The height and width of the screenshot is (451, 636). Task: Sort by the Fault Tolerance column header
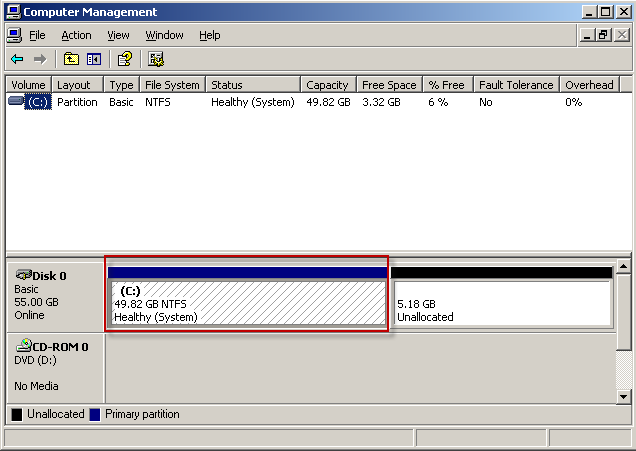click(x=516, y=85)
